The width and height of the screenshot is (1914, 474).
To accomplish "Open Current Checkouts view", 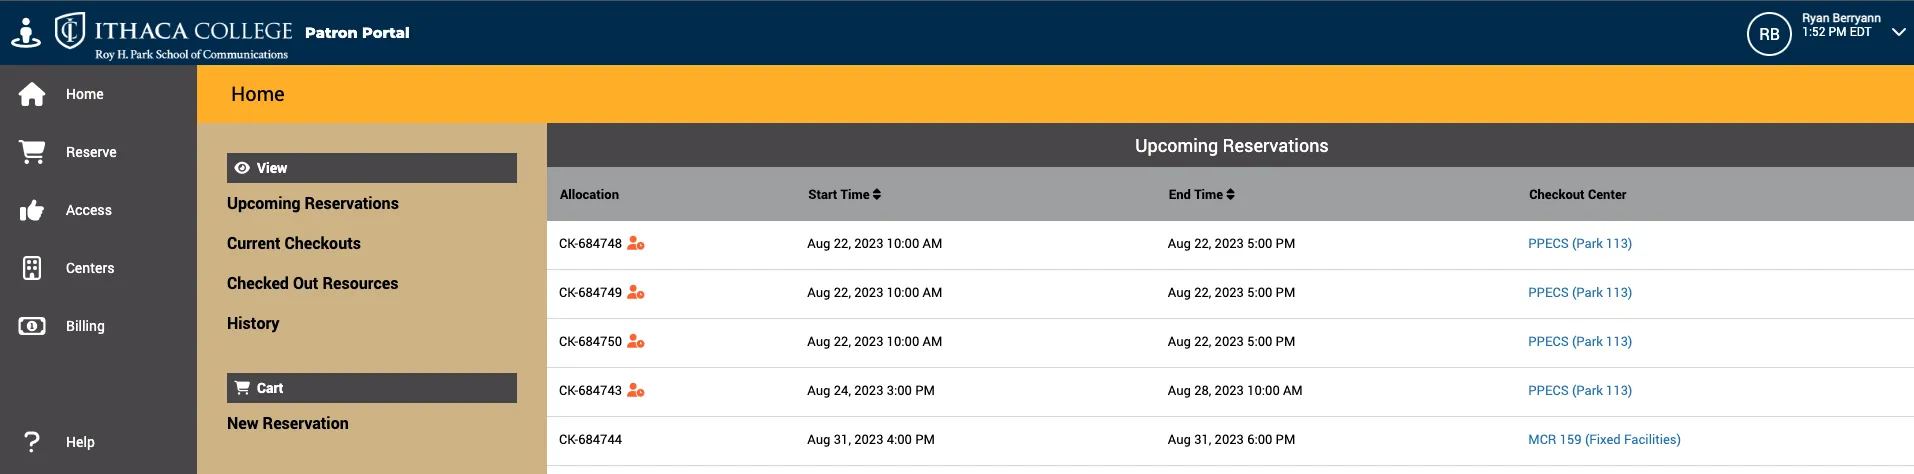I will point(294,243).
